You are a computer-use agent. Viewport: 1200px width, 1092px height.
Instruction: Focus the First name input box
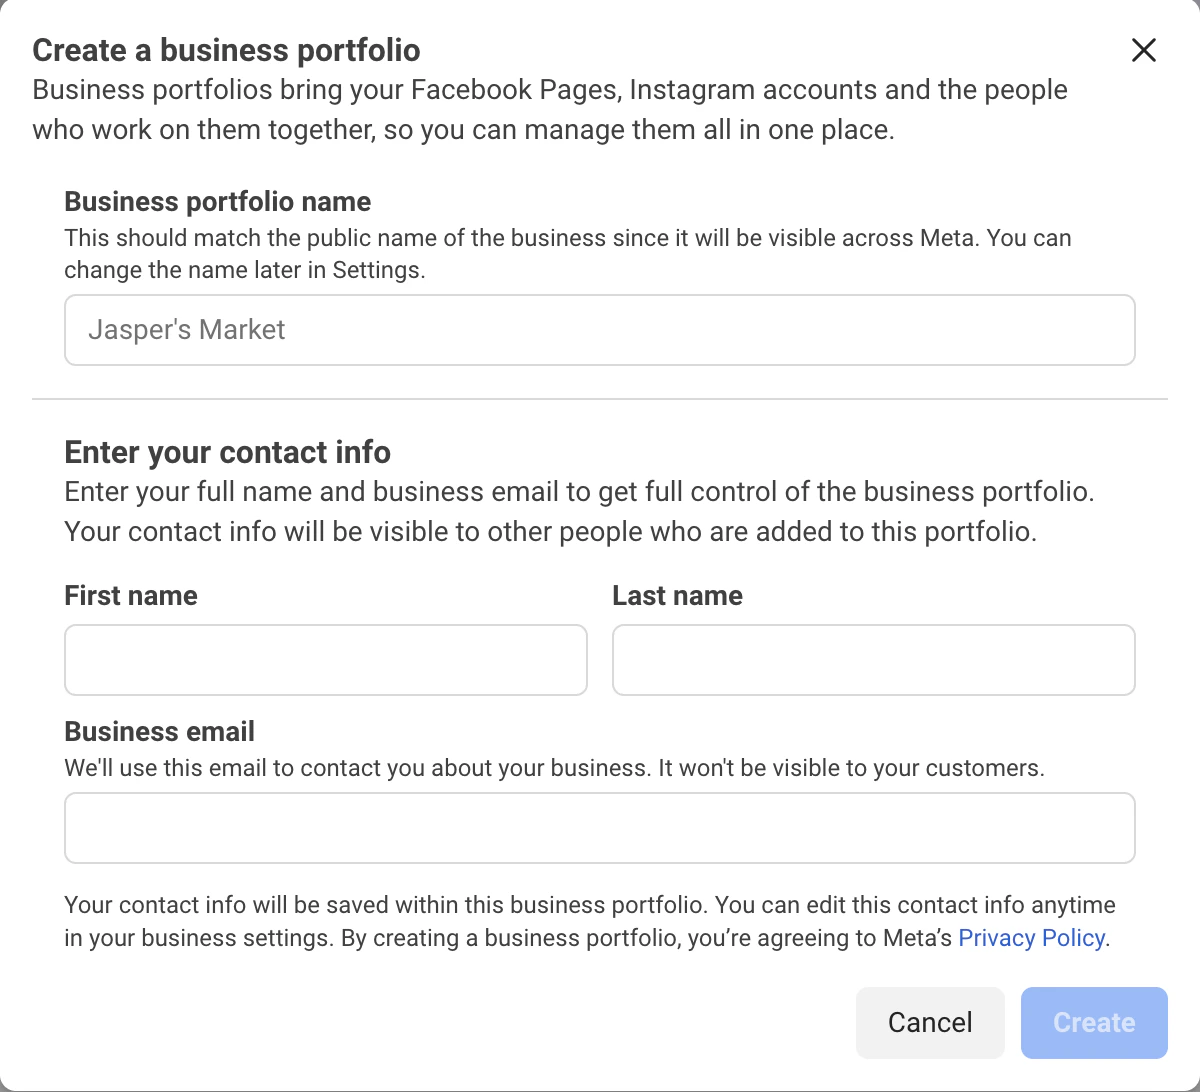[x=325, y=660]
